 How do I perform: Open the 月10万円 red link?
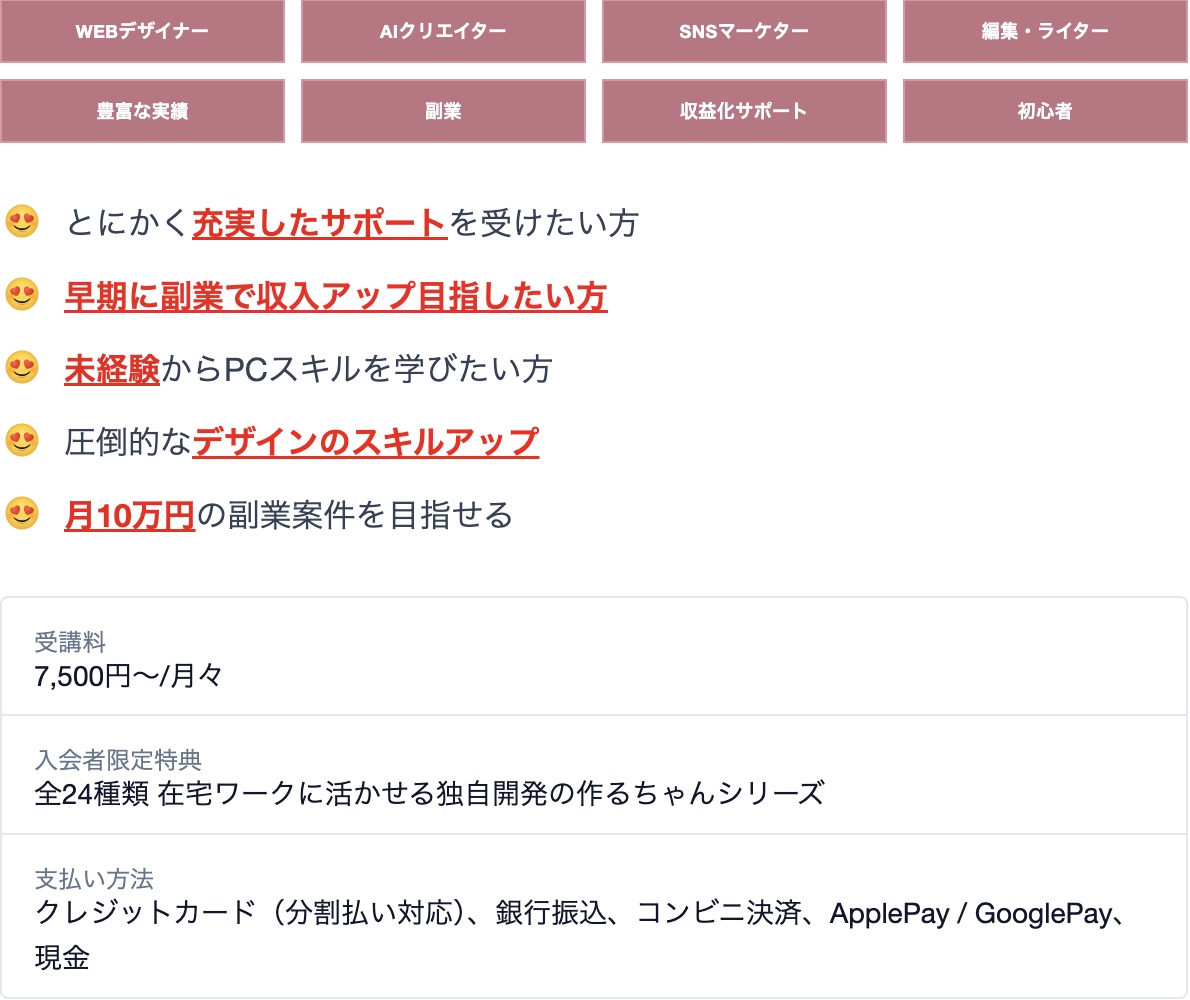point(129,515)
